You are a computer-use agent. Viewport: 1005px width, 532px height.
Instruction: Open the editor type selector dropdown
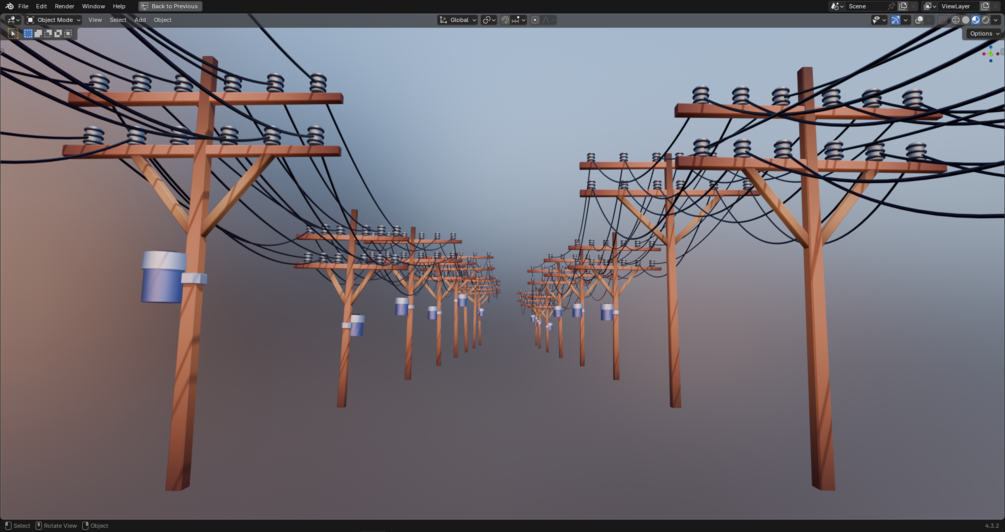coord(13,20)
